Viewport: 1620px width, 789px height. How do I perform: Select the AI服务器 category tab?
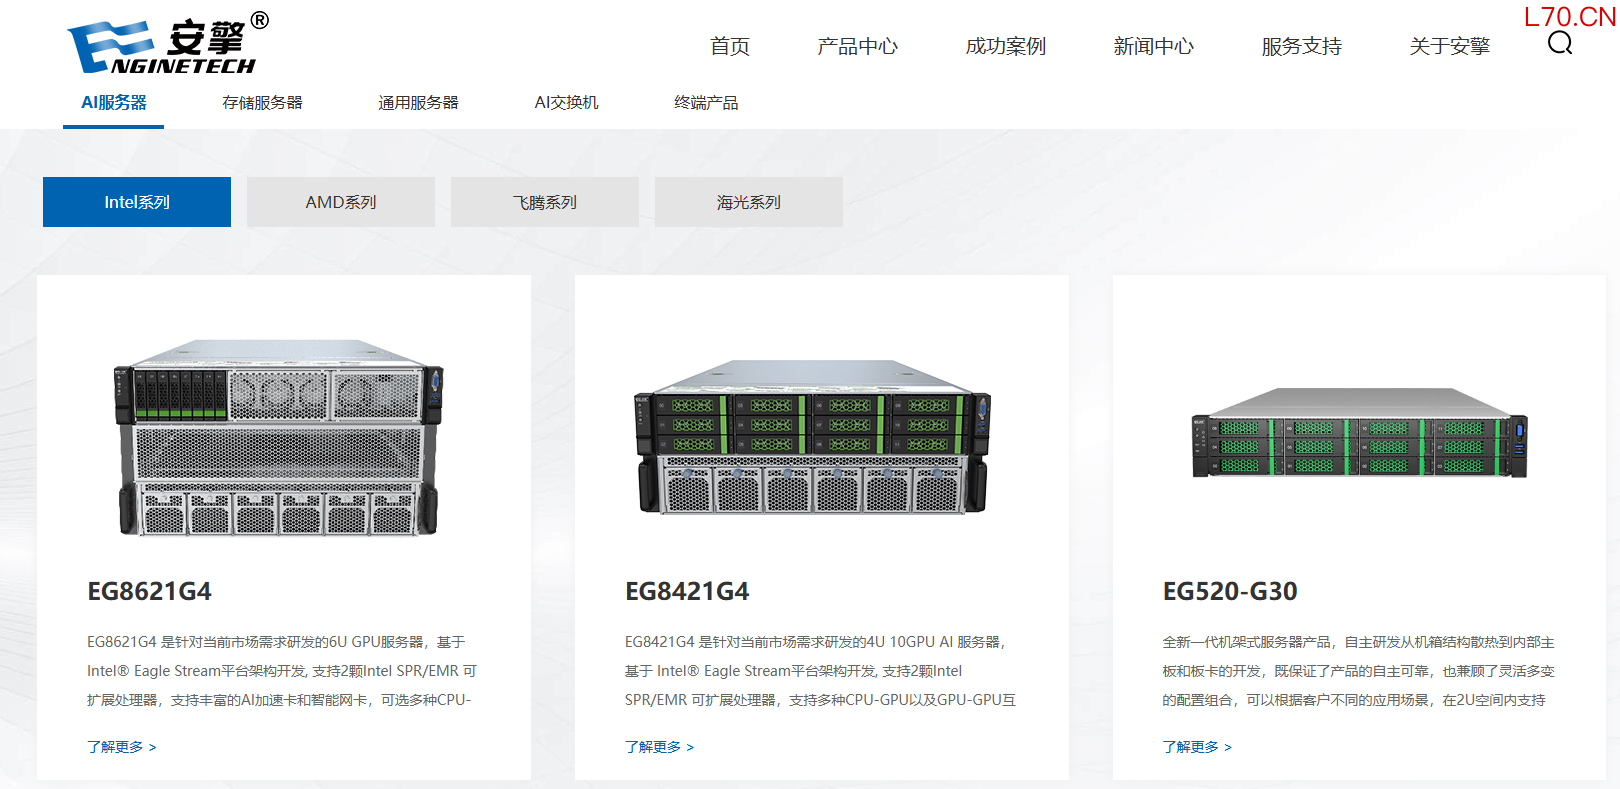(x=114, y=103)
